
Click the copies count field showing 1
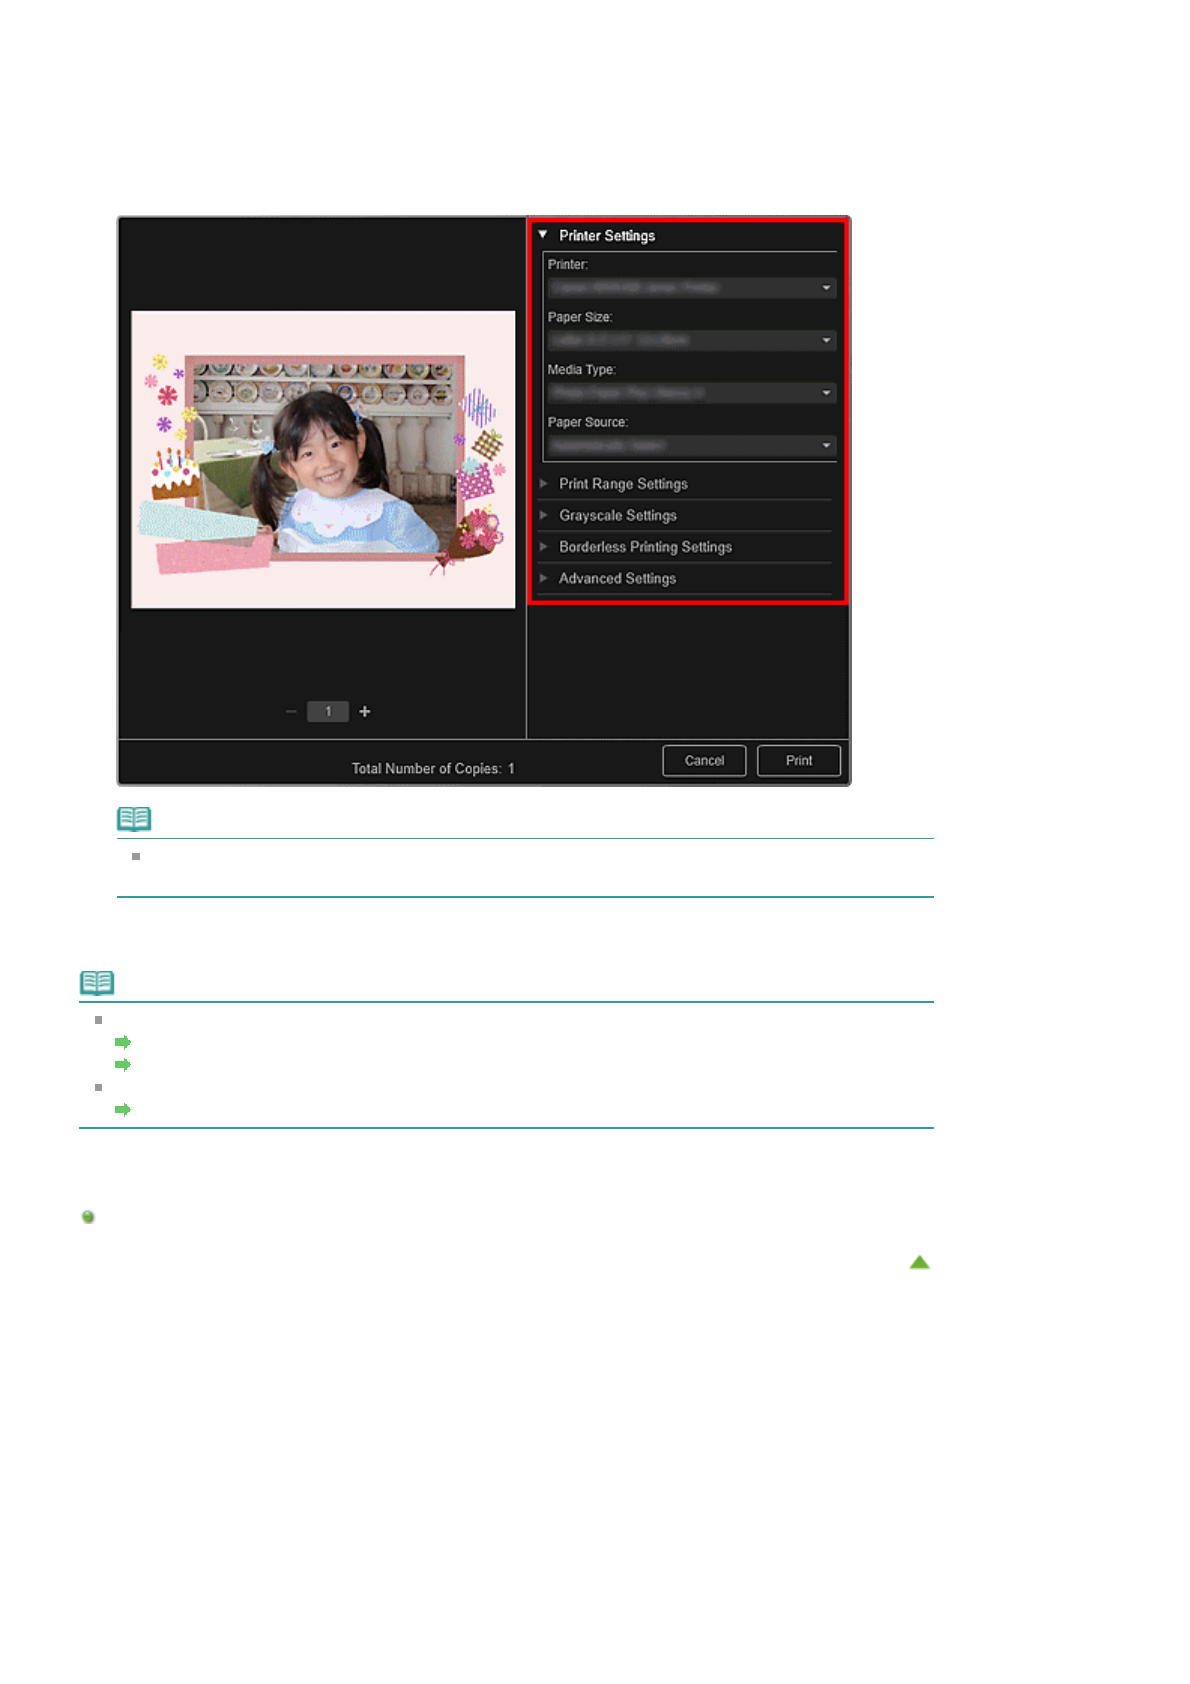[x=328, y=712]
